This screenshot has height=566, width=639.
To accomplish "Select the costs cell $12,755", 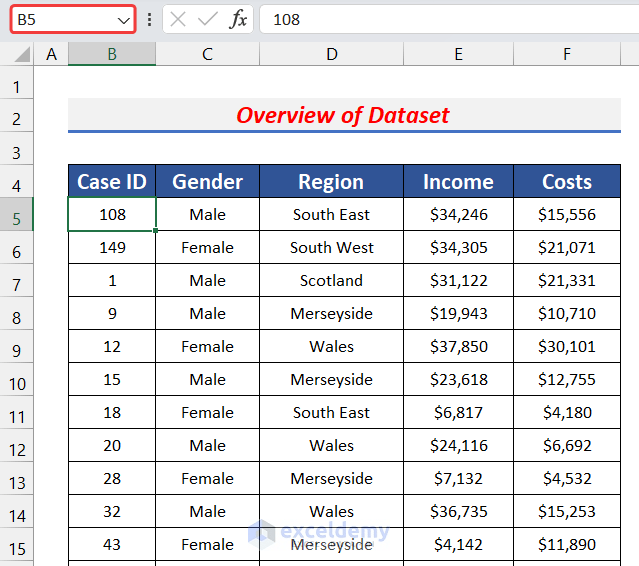I will coord(567,379).
